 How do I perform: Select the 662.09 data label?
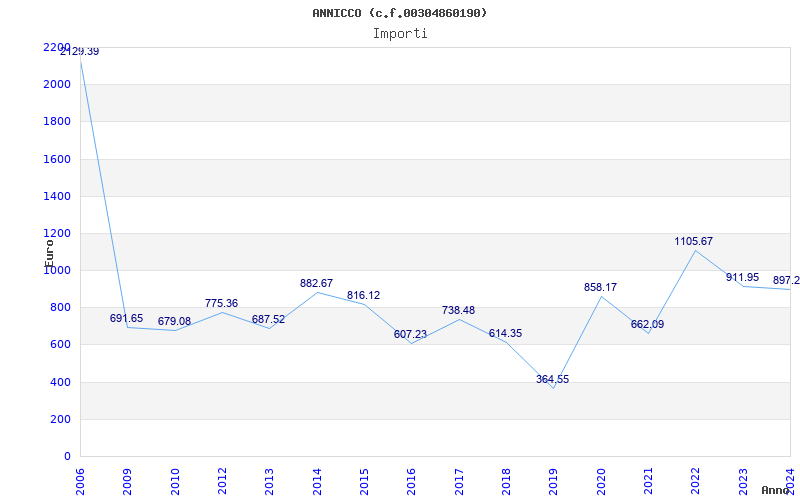(x=647, y=324)
